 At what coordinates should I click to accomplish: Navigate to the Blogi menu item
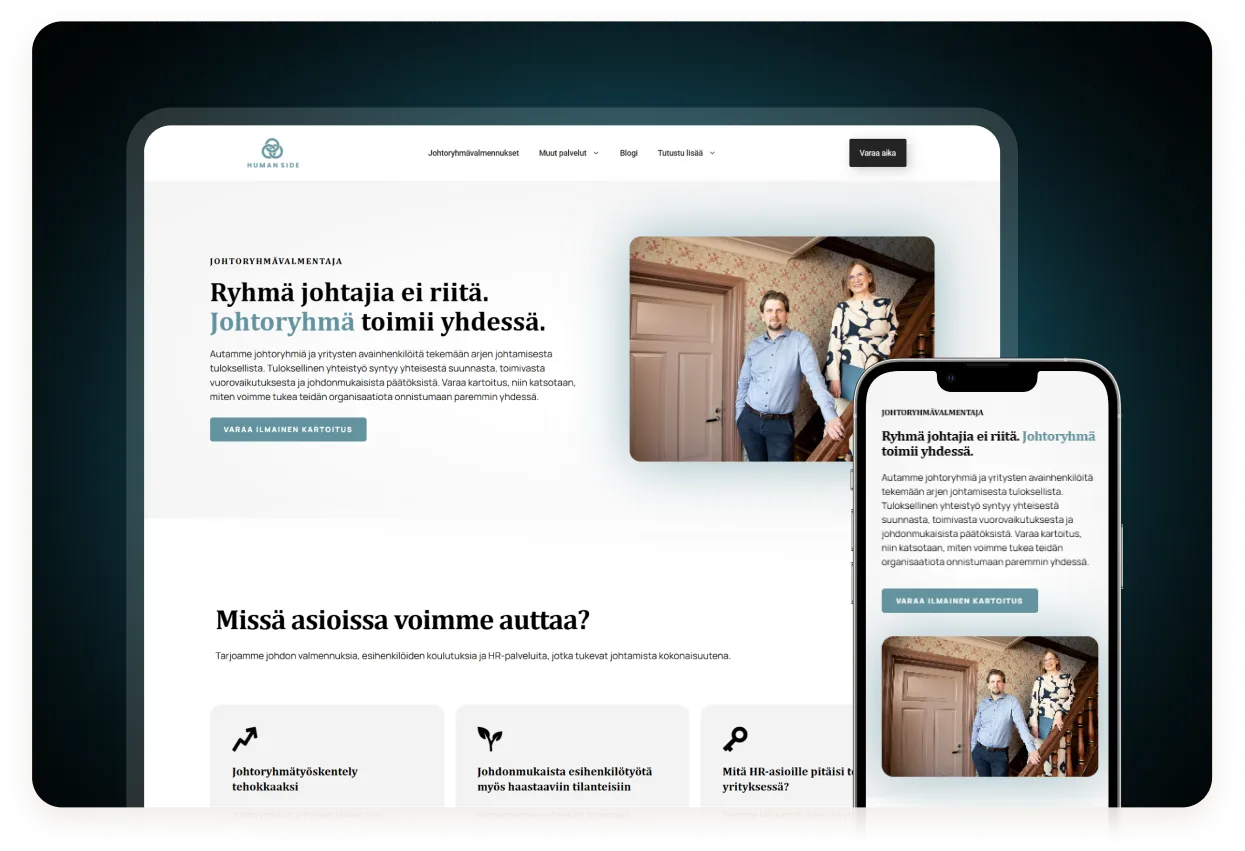[x=628, y=153]
